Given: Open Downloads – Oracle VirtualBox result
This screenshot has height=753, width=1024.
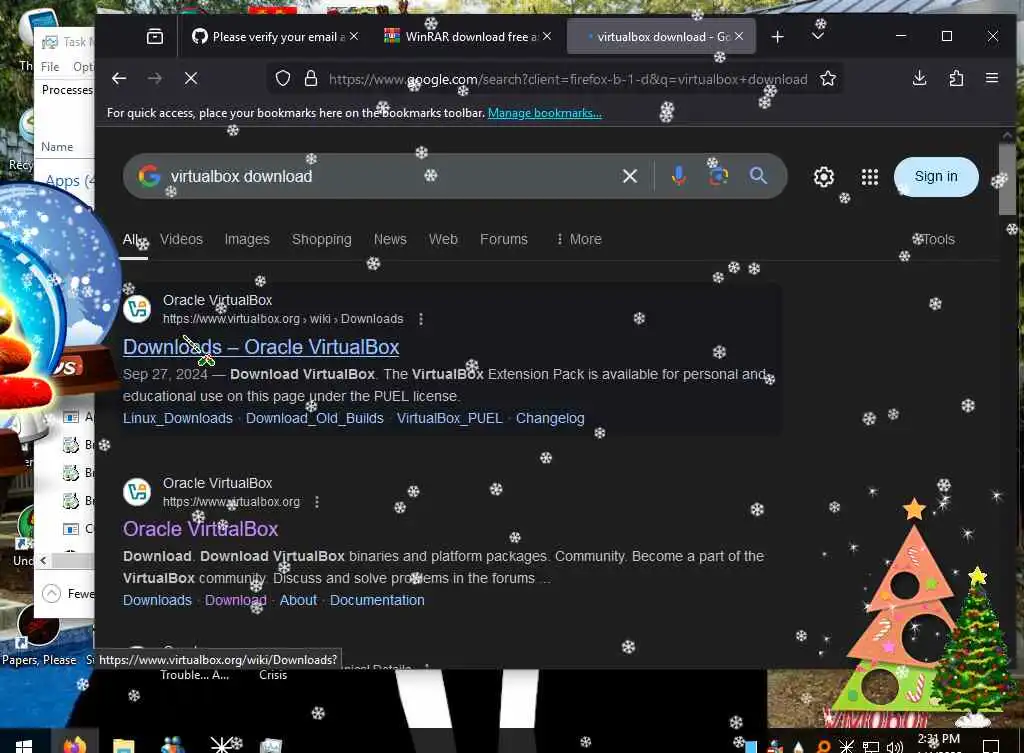Looking at the screenshot, I should tap(261, 347).
